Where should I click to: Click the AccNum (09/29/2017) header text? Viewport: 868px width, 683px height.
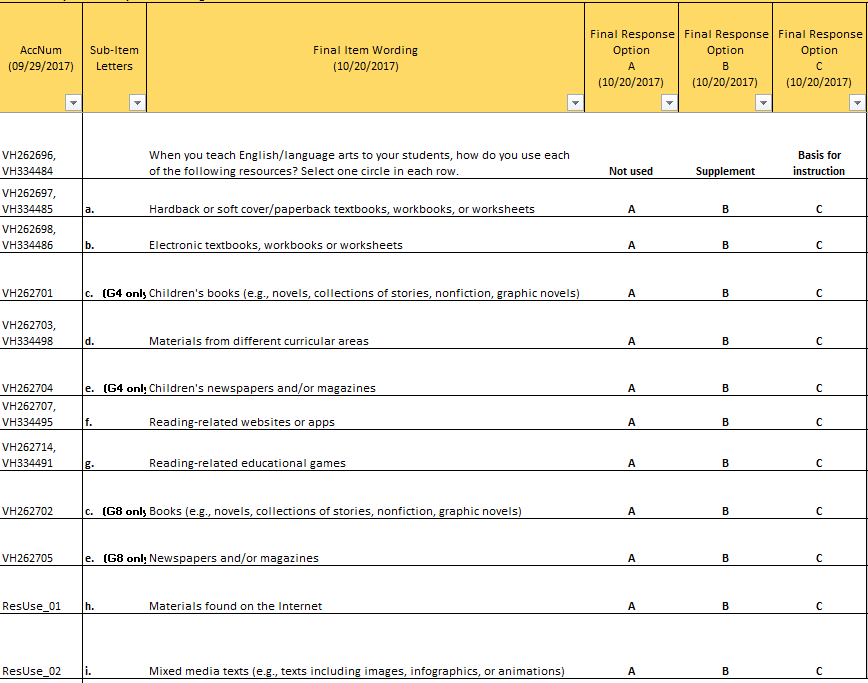[x=41, y=58]
